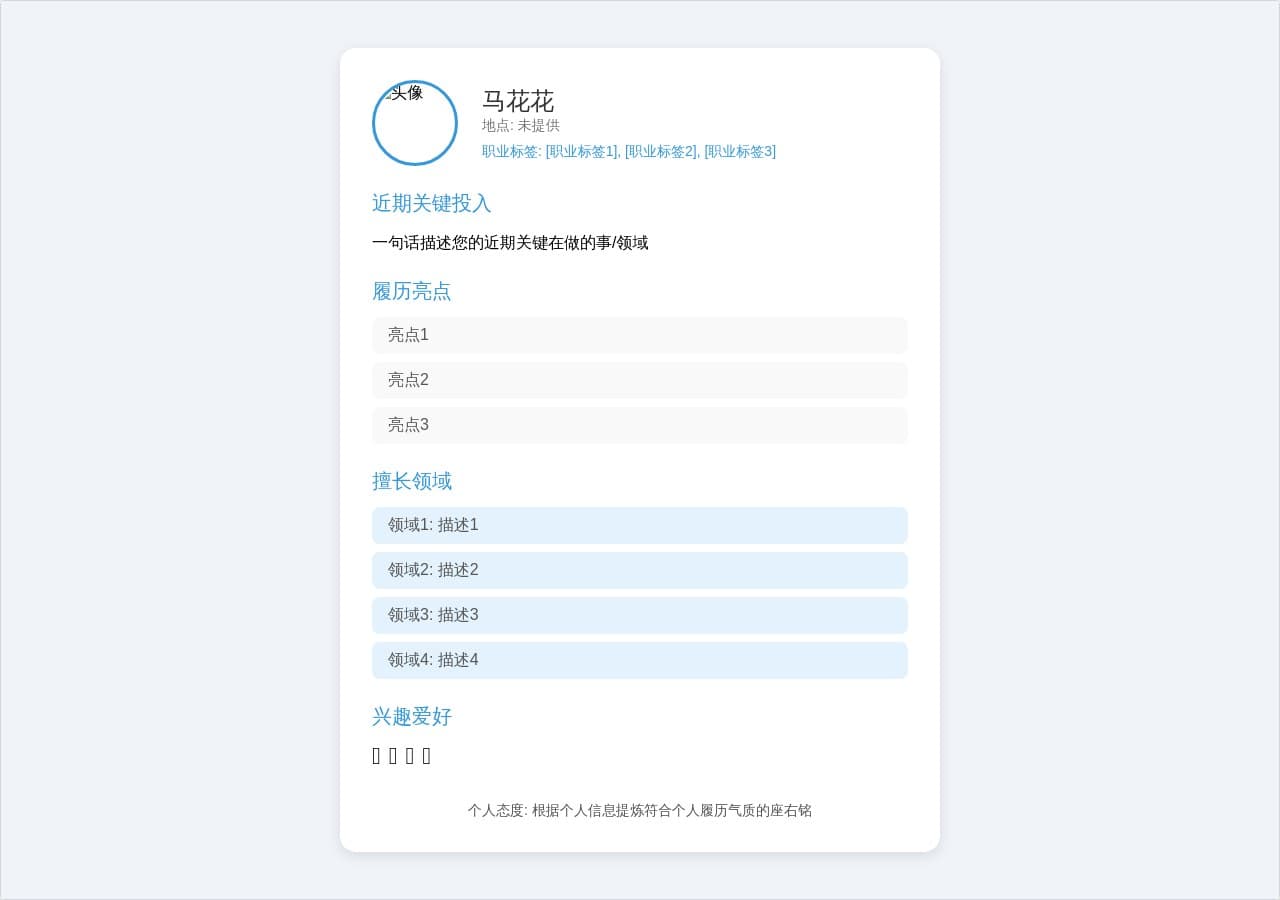
Task: Click the 地点: 未提供 line
Action: click(521, 125)
